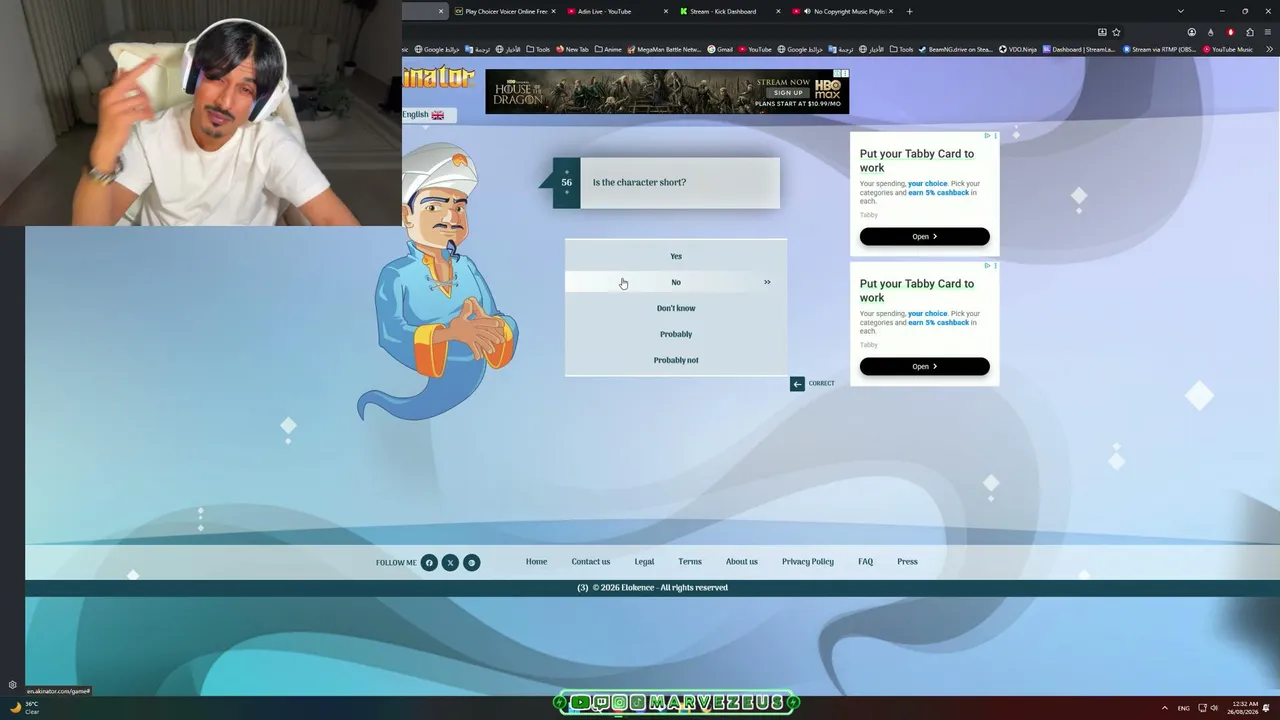Image resolution: width=1280 pixels, height=720 pixels.
Task: Answer No to the character question
Action: pyautogui.click(x=676, y=282)
